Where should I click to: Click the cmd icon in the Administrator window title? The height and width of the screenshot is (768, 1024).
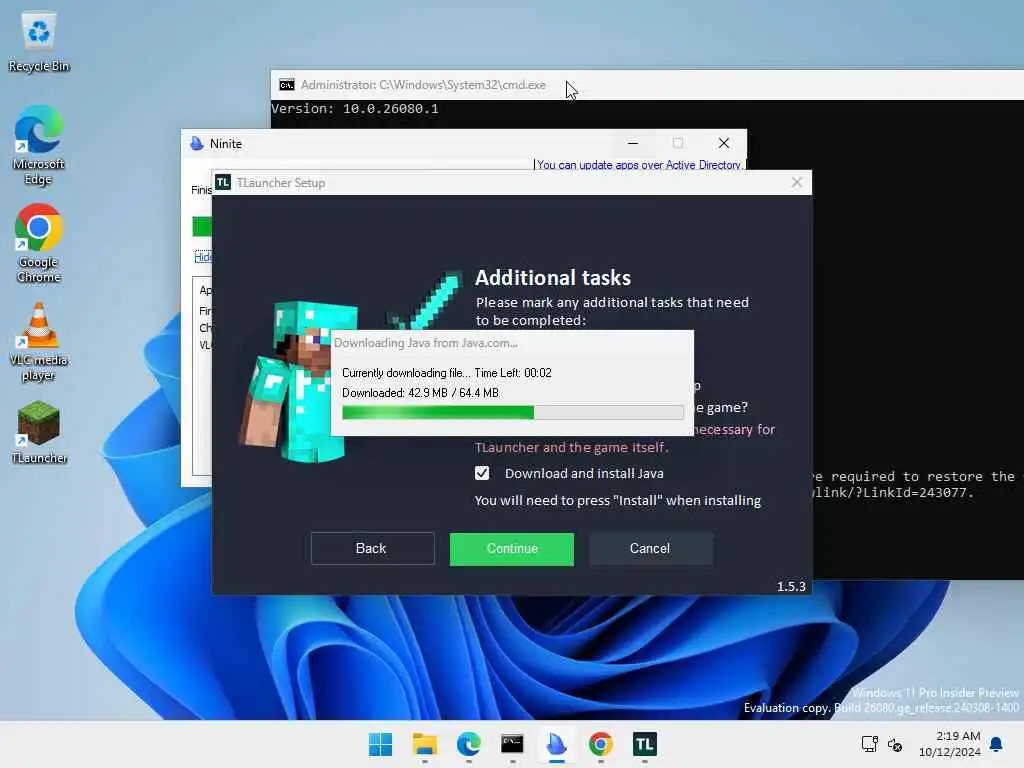pyautogui.click(x=287, y=85)
